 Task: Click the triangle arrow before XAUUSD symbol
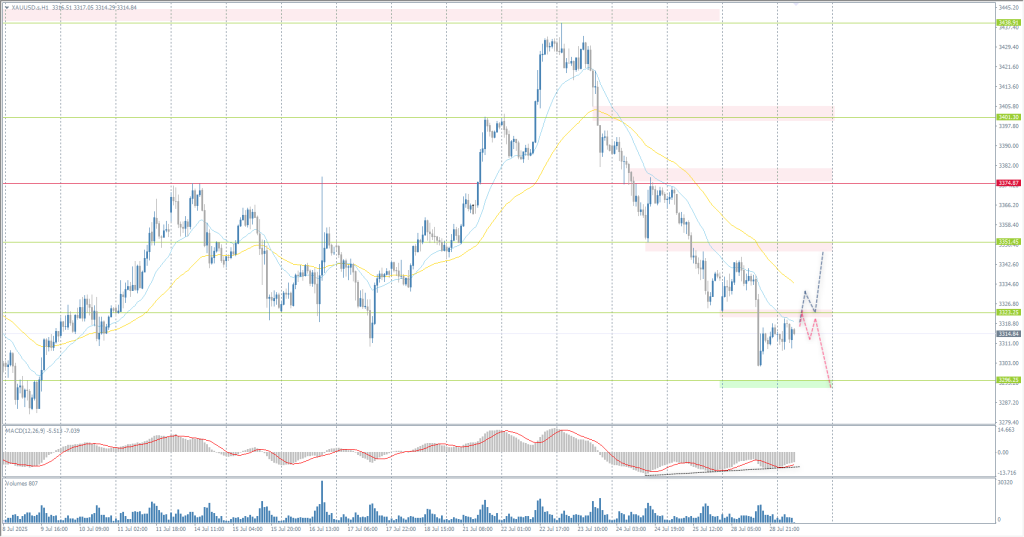pyautogui.click(x=7, y=7)
